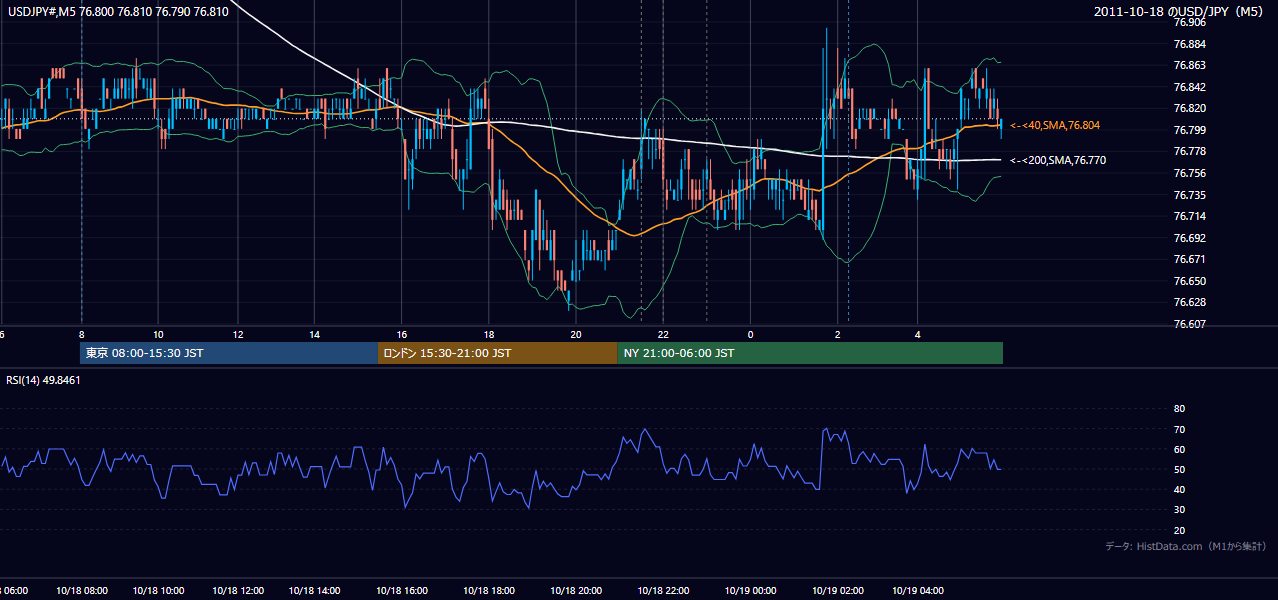1278x600 pixels.
Task: Click price axis value 76.884
Action: point(1189,44)
